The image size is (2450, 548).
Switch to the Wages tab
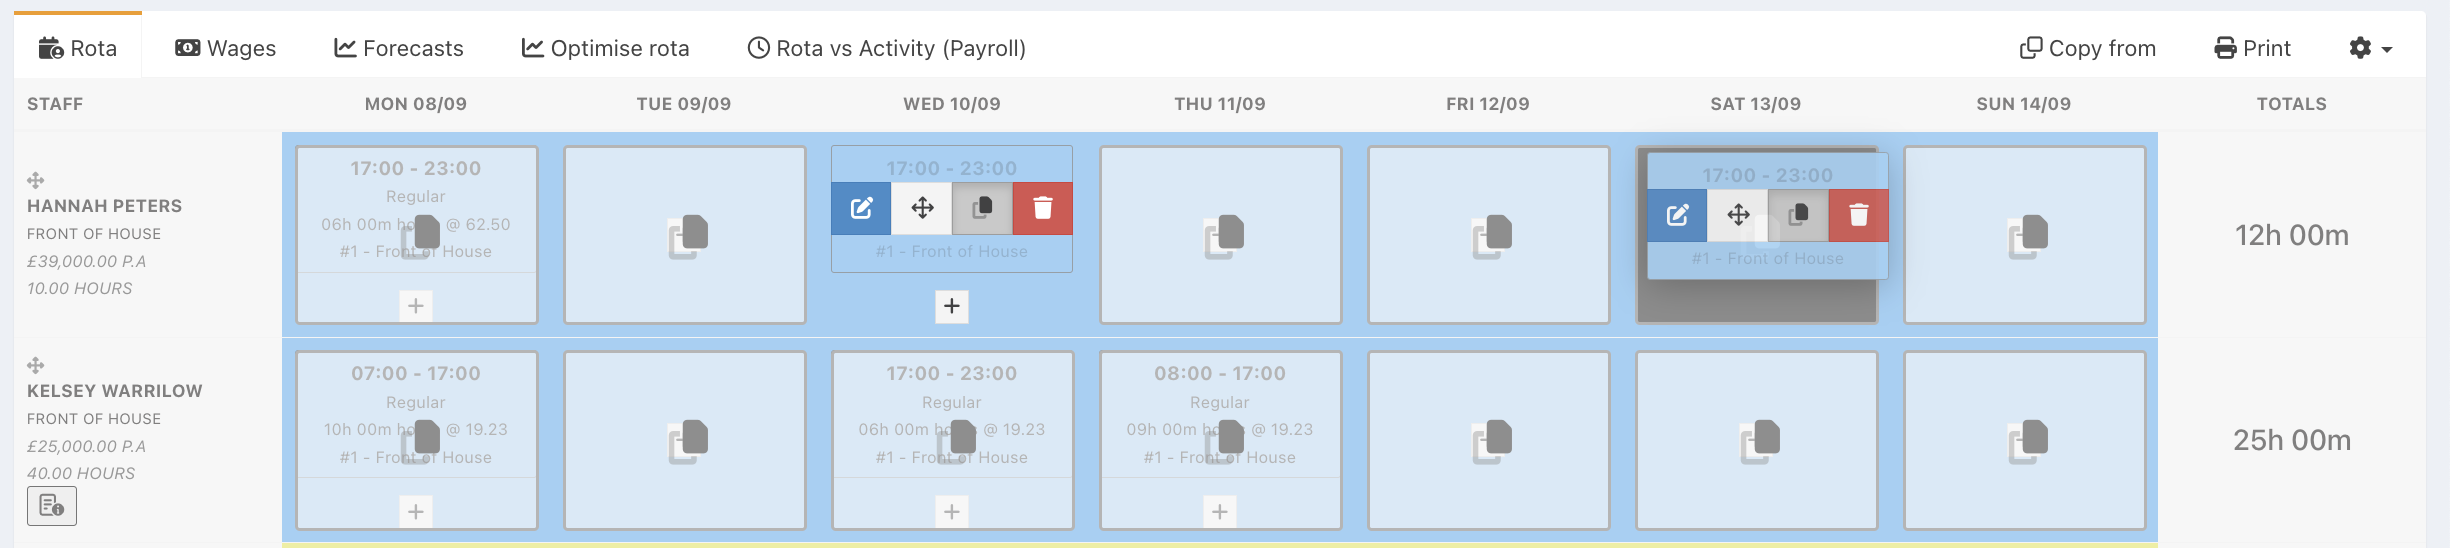(x=226, y=48)
